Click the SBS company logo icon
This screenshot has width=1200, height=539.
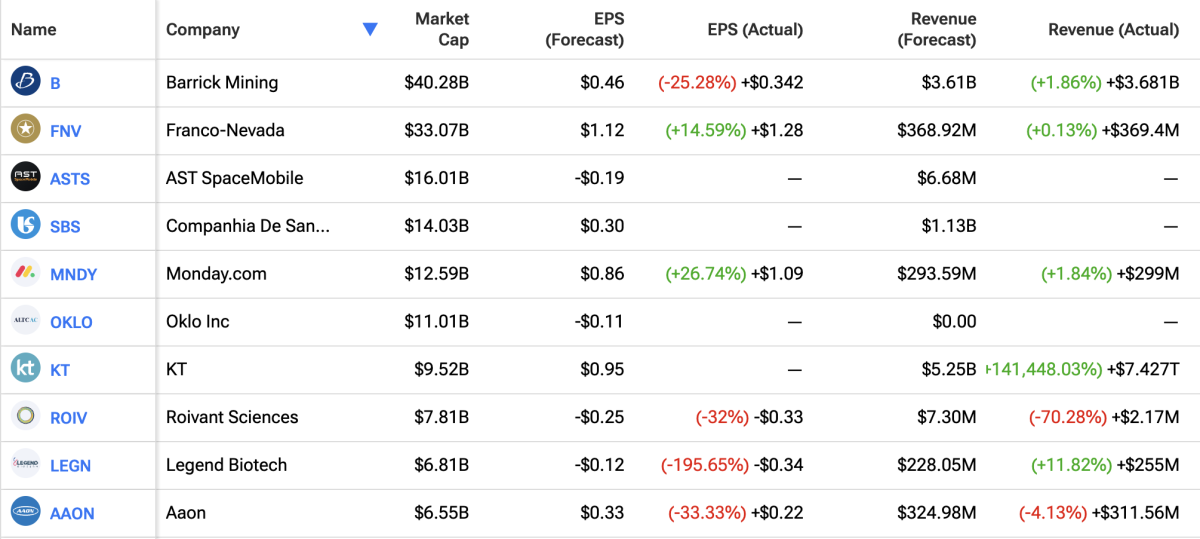pyautogui.click(x=25, y=226)
